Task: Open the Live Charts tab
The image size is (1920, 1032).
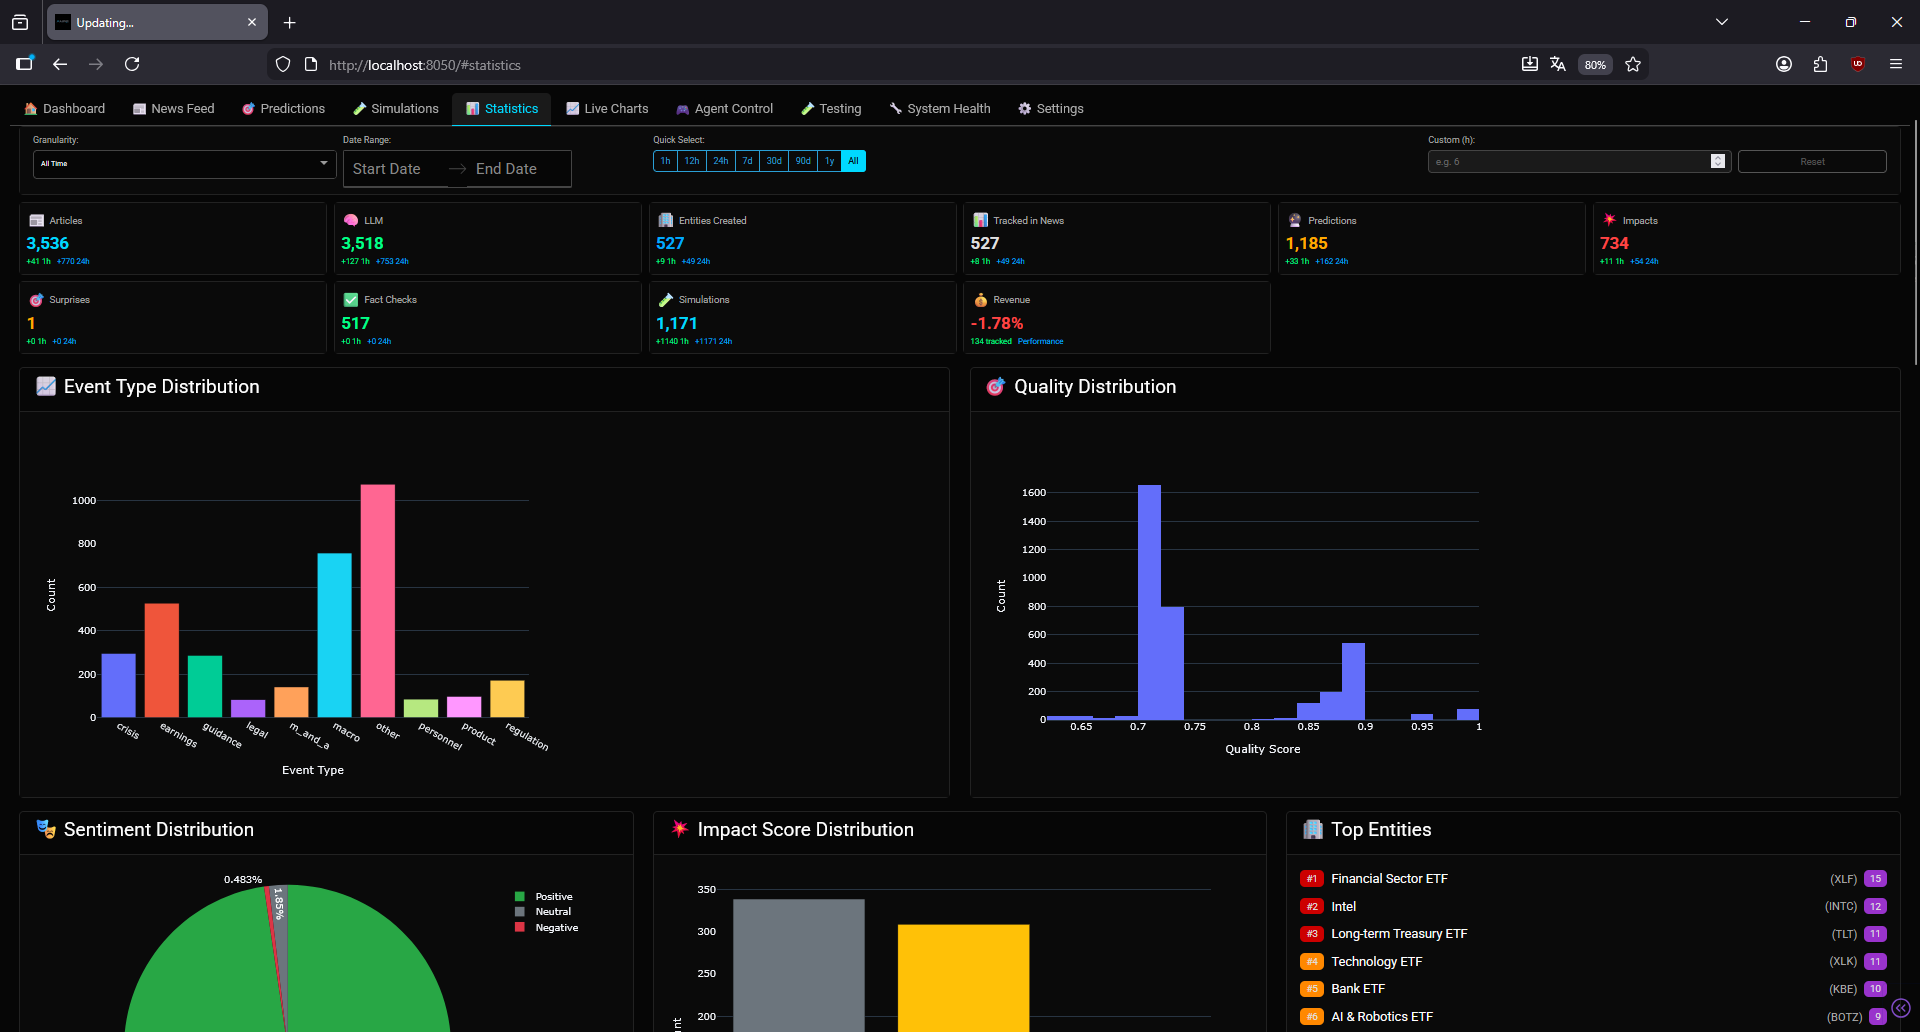Action: 607,109
